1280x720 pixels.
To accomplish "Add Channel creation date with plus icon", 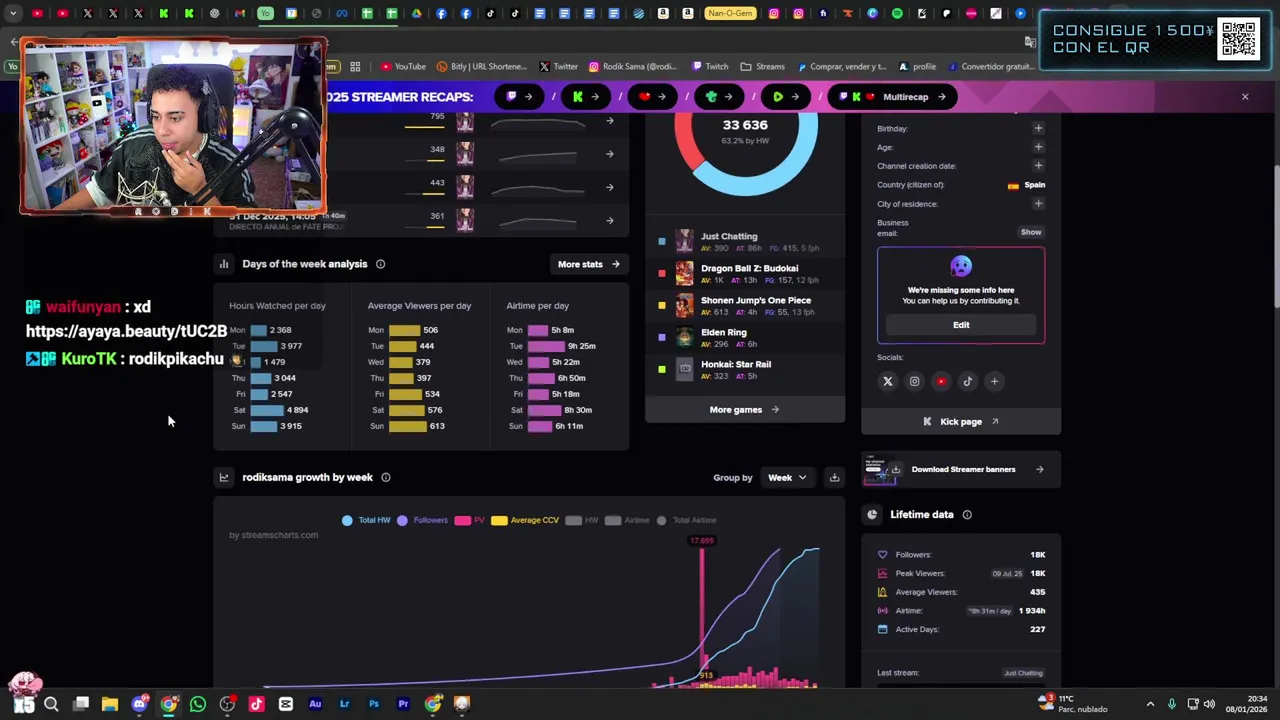I will (x=1038, y=166).
